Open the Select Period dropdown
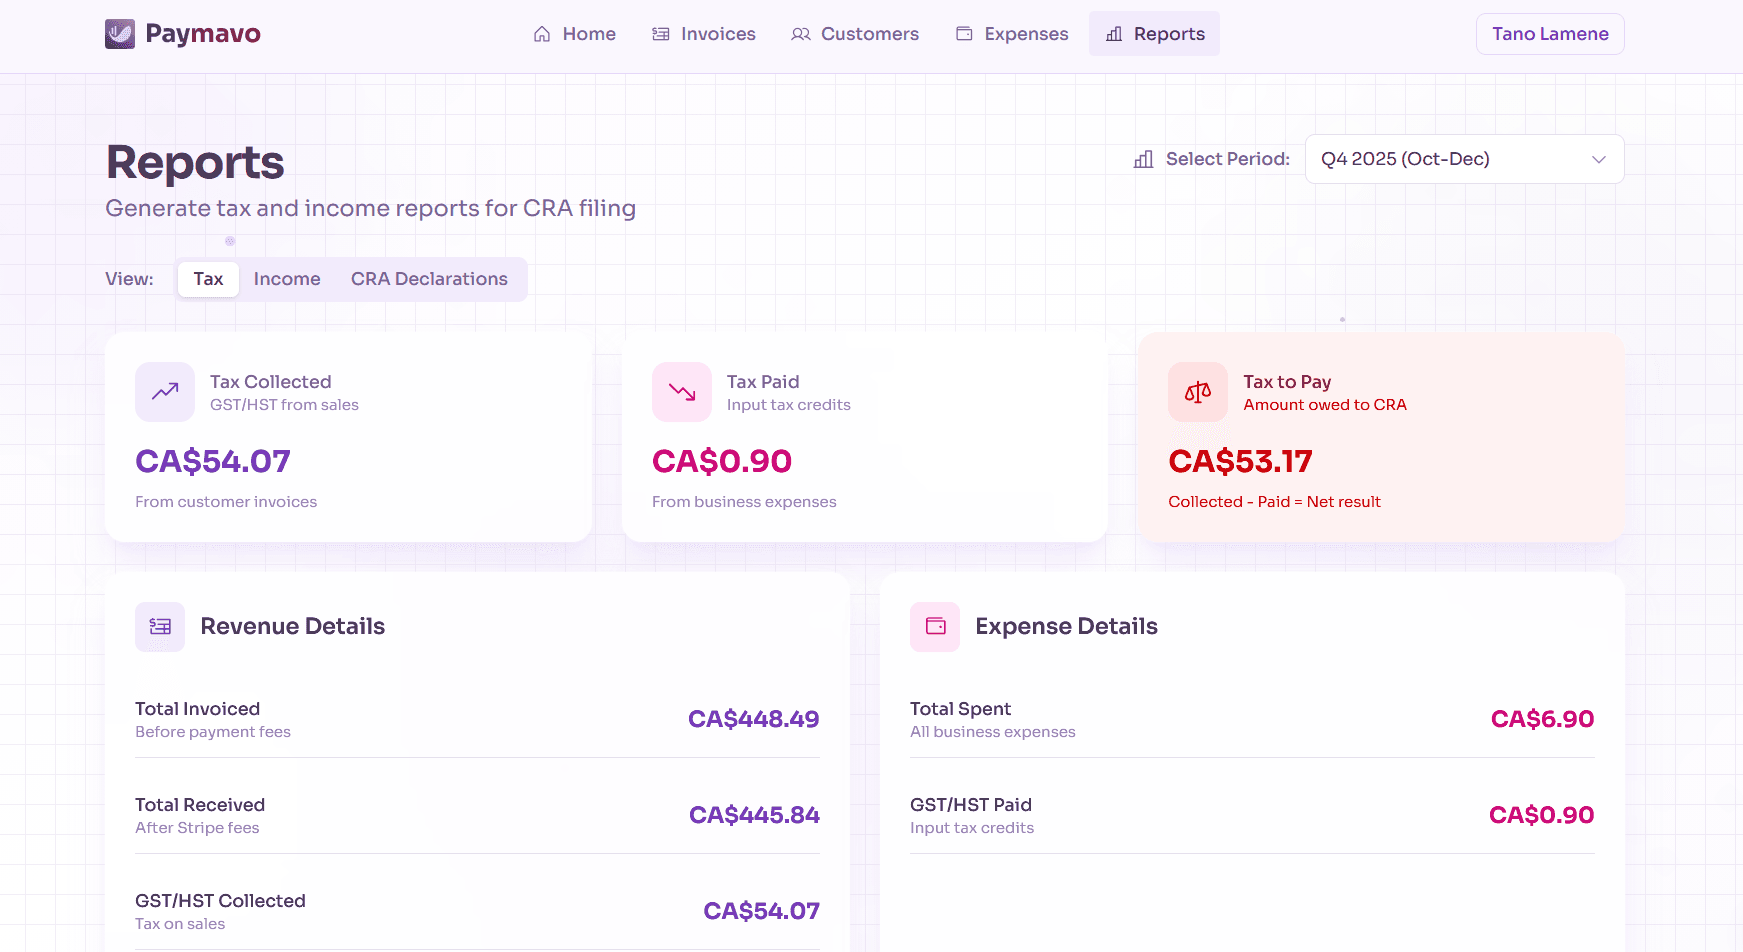Viewport: 1743px width, 952px height. point(1464,158)
